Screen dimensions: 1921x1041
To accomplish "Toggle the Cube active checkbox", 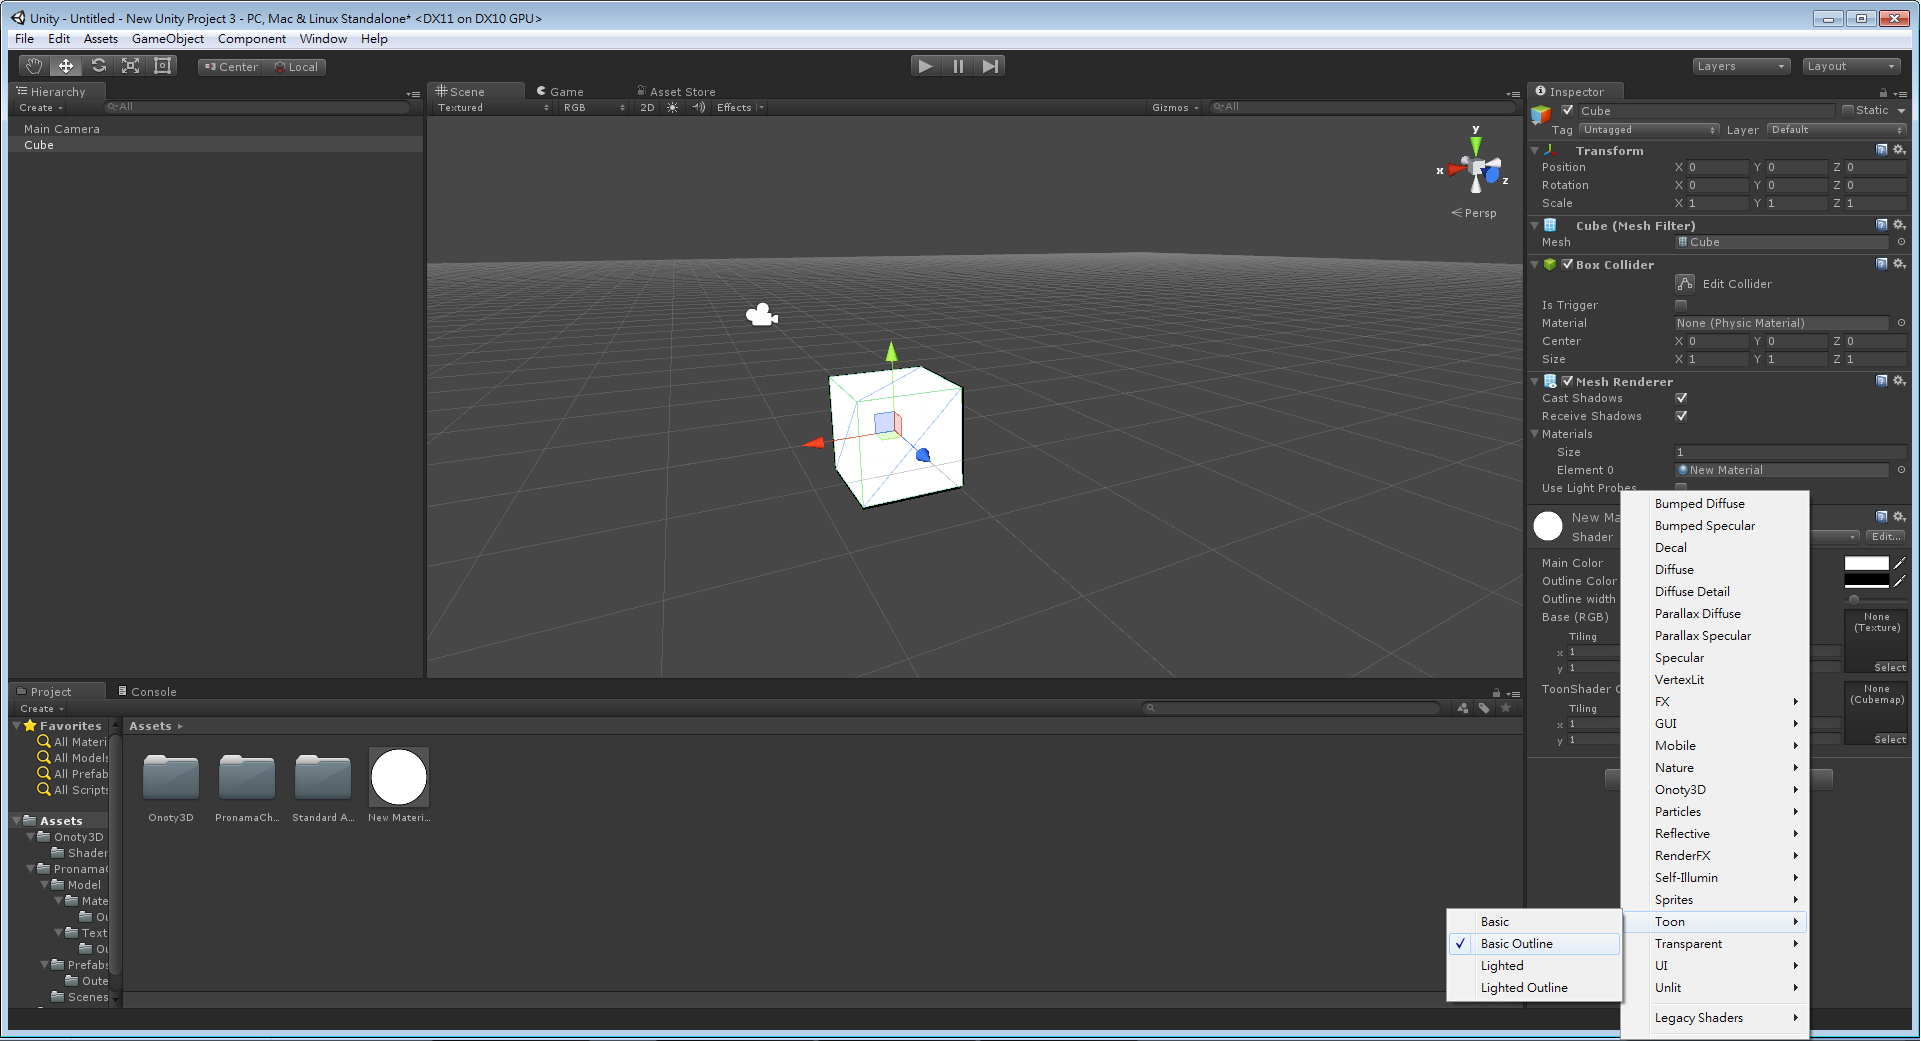I will (x=1567, y=110).
